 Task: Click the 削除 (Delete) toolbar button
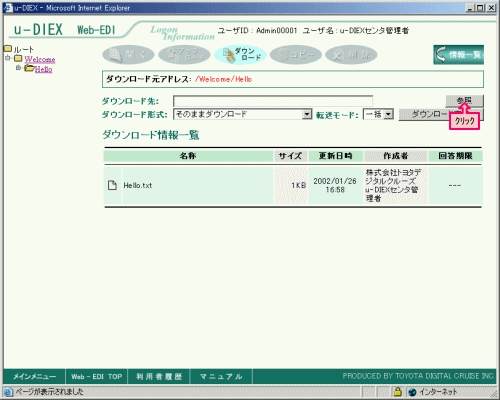351,55
